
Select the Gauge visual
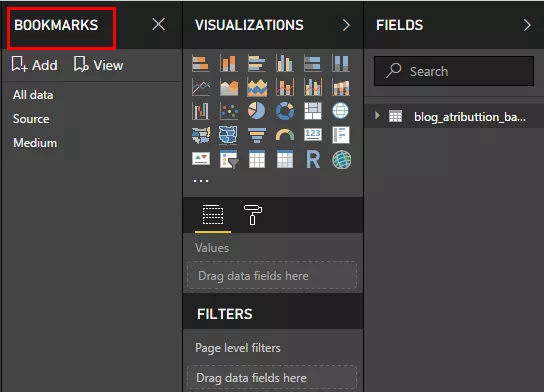pyautogui.click(x=285, y=135)
